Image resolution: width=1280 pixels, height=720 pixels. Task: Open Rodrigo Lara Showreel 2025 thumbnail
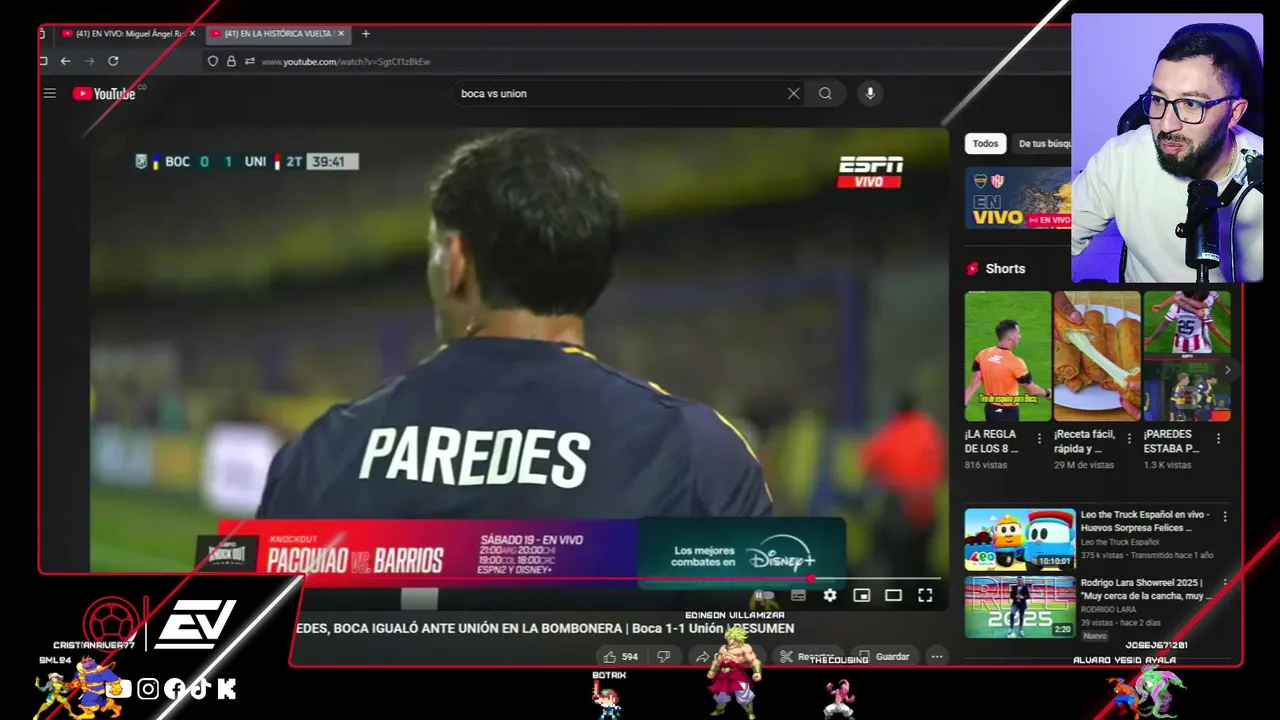coord(1019,607)
